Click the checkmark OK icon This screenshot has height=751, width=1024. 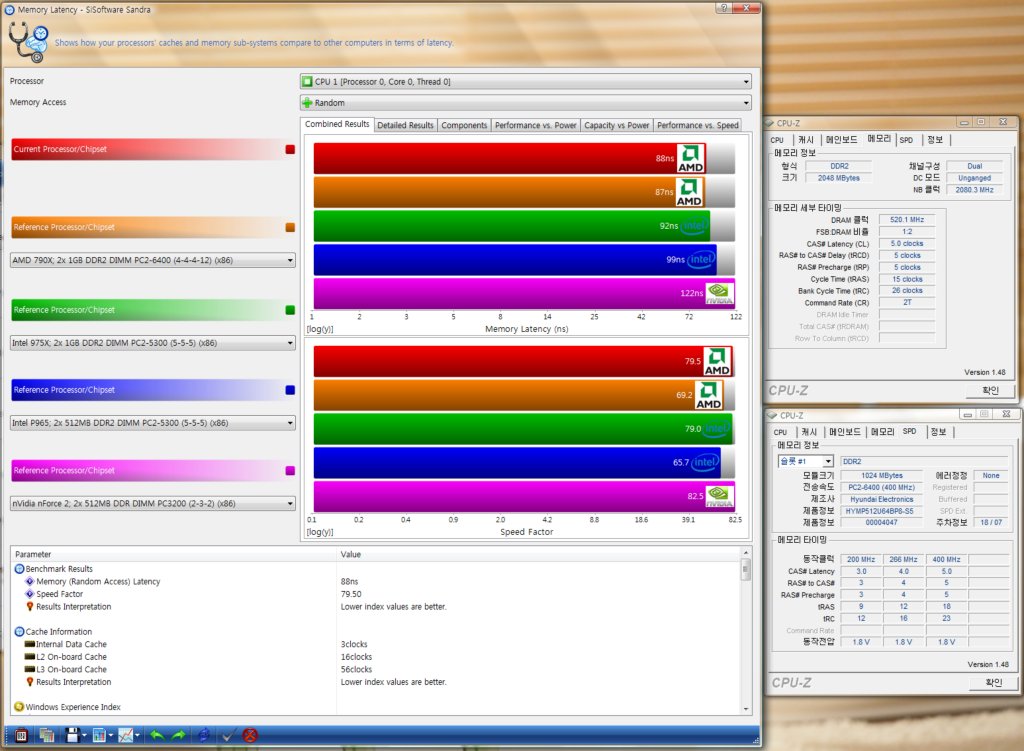tap(227, 735)
